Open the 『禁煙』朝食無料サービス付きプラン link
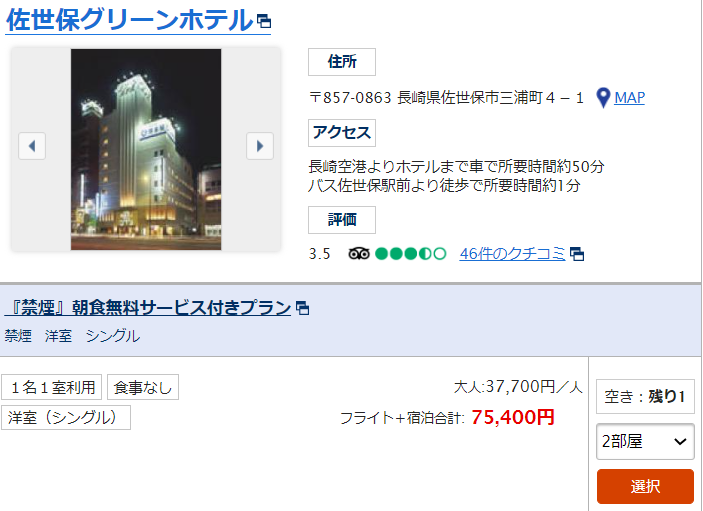Image resolution: width=703 pixels, height=511 pixels. [x=148, y=308]
